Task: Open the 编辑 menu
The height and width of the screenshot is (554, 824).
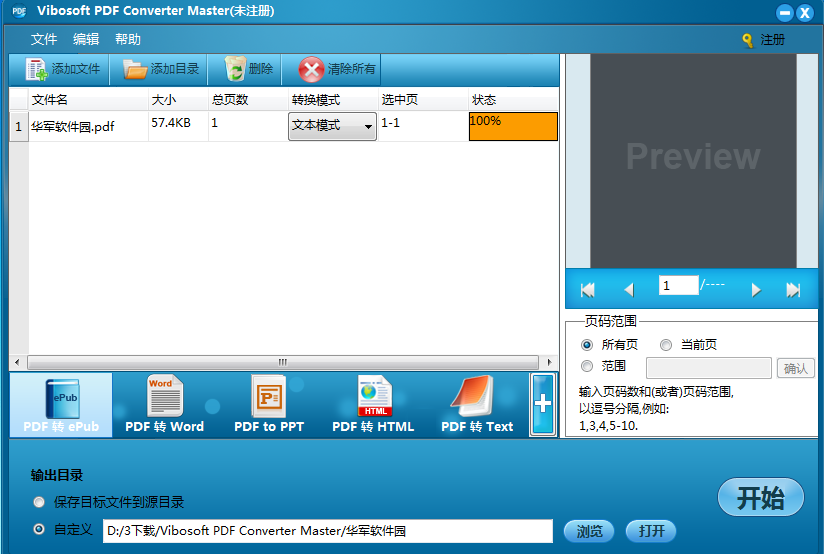Action: 86,39
